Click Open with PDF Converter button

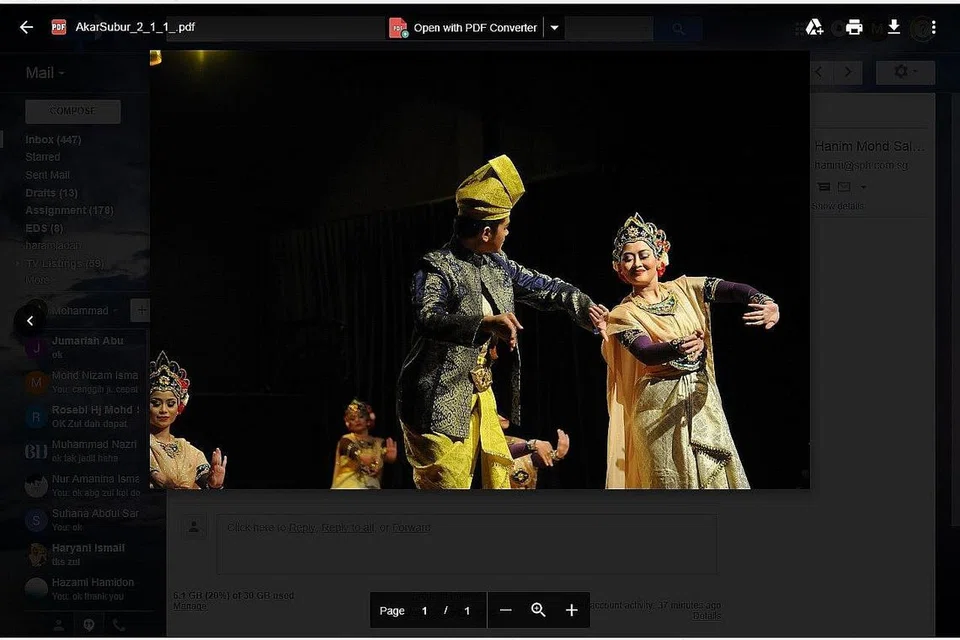(x=465, y=28)
